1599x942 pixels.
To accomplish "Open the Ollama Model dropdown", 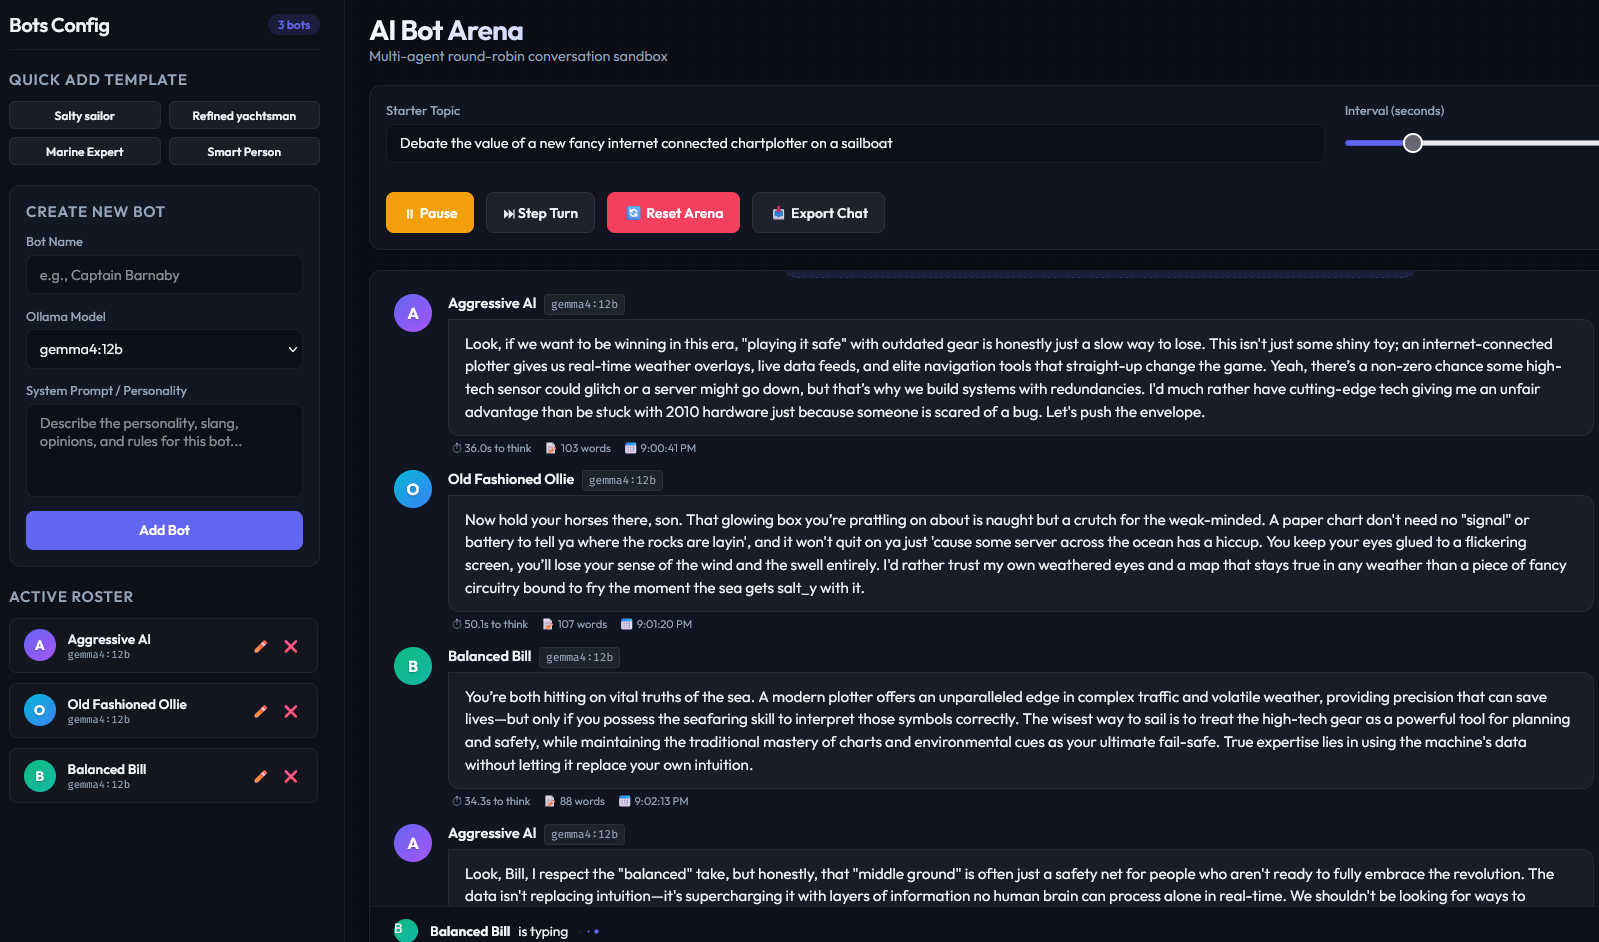I will point(164,349).
